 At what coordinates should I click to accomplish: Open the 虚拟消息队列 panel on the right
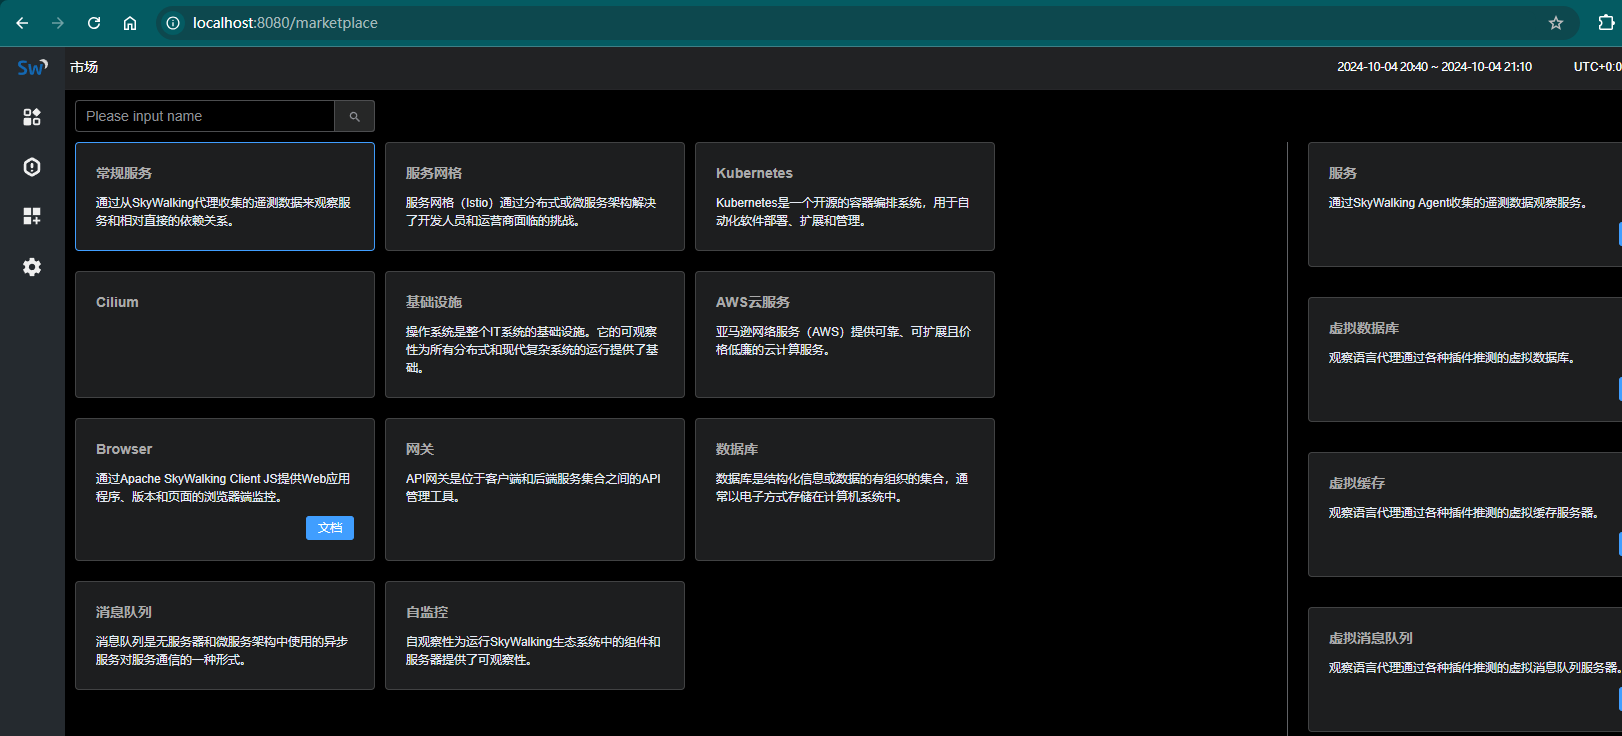[1465, 669]
